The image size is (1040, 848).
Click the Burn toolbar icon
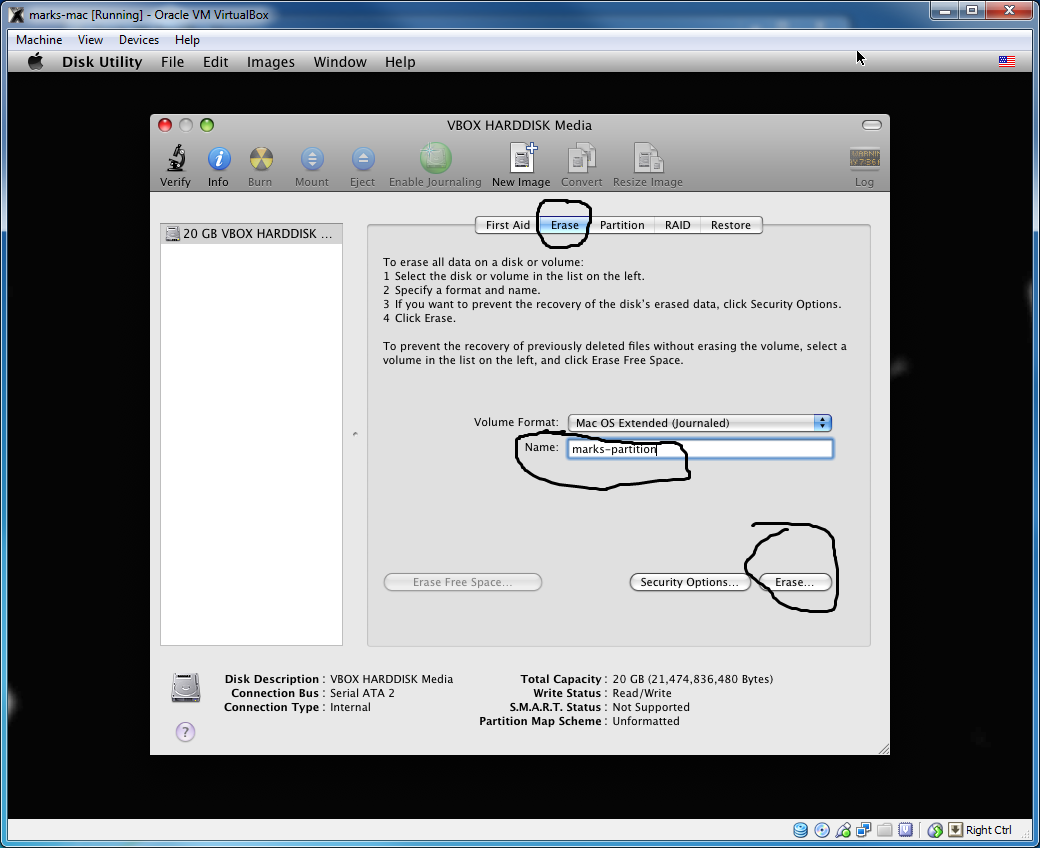pos(261,159)
